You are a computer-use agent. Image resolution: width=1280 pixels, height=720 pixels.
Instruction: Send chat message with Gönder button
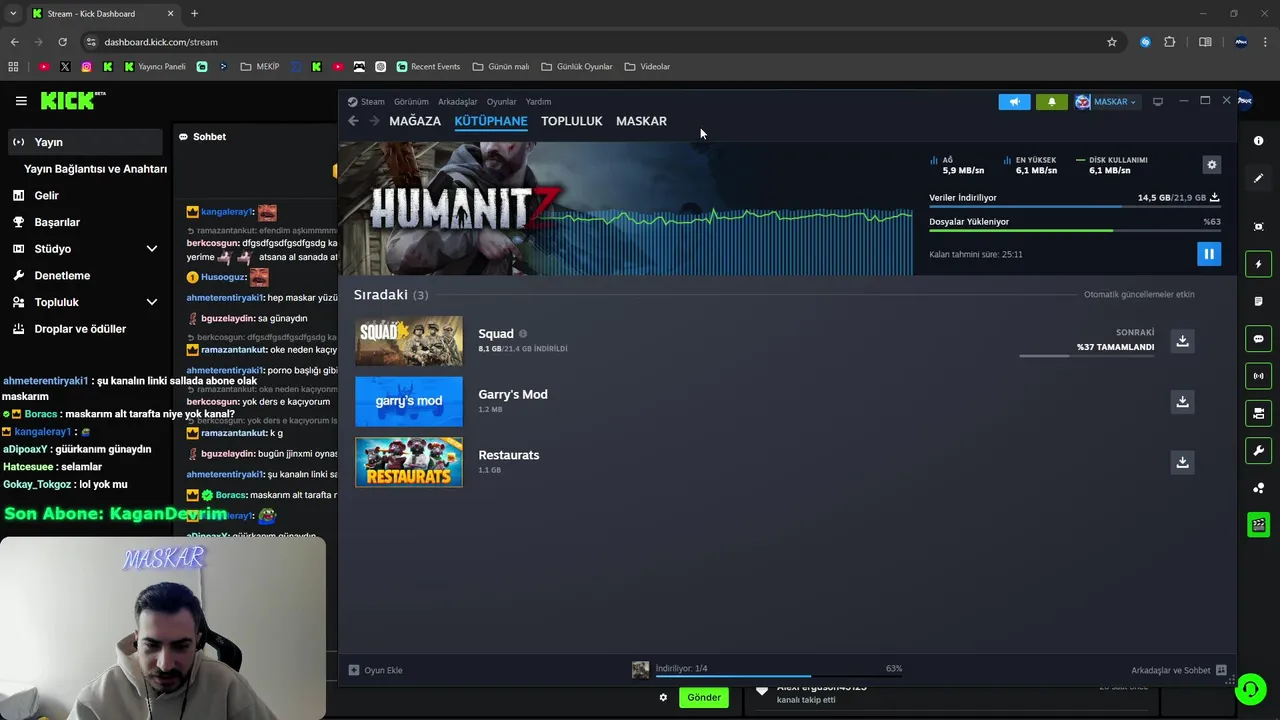click(703, 697)
